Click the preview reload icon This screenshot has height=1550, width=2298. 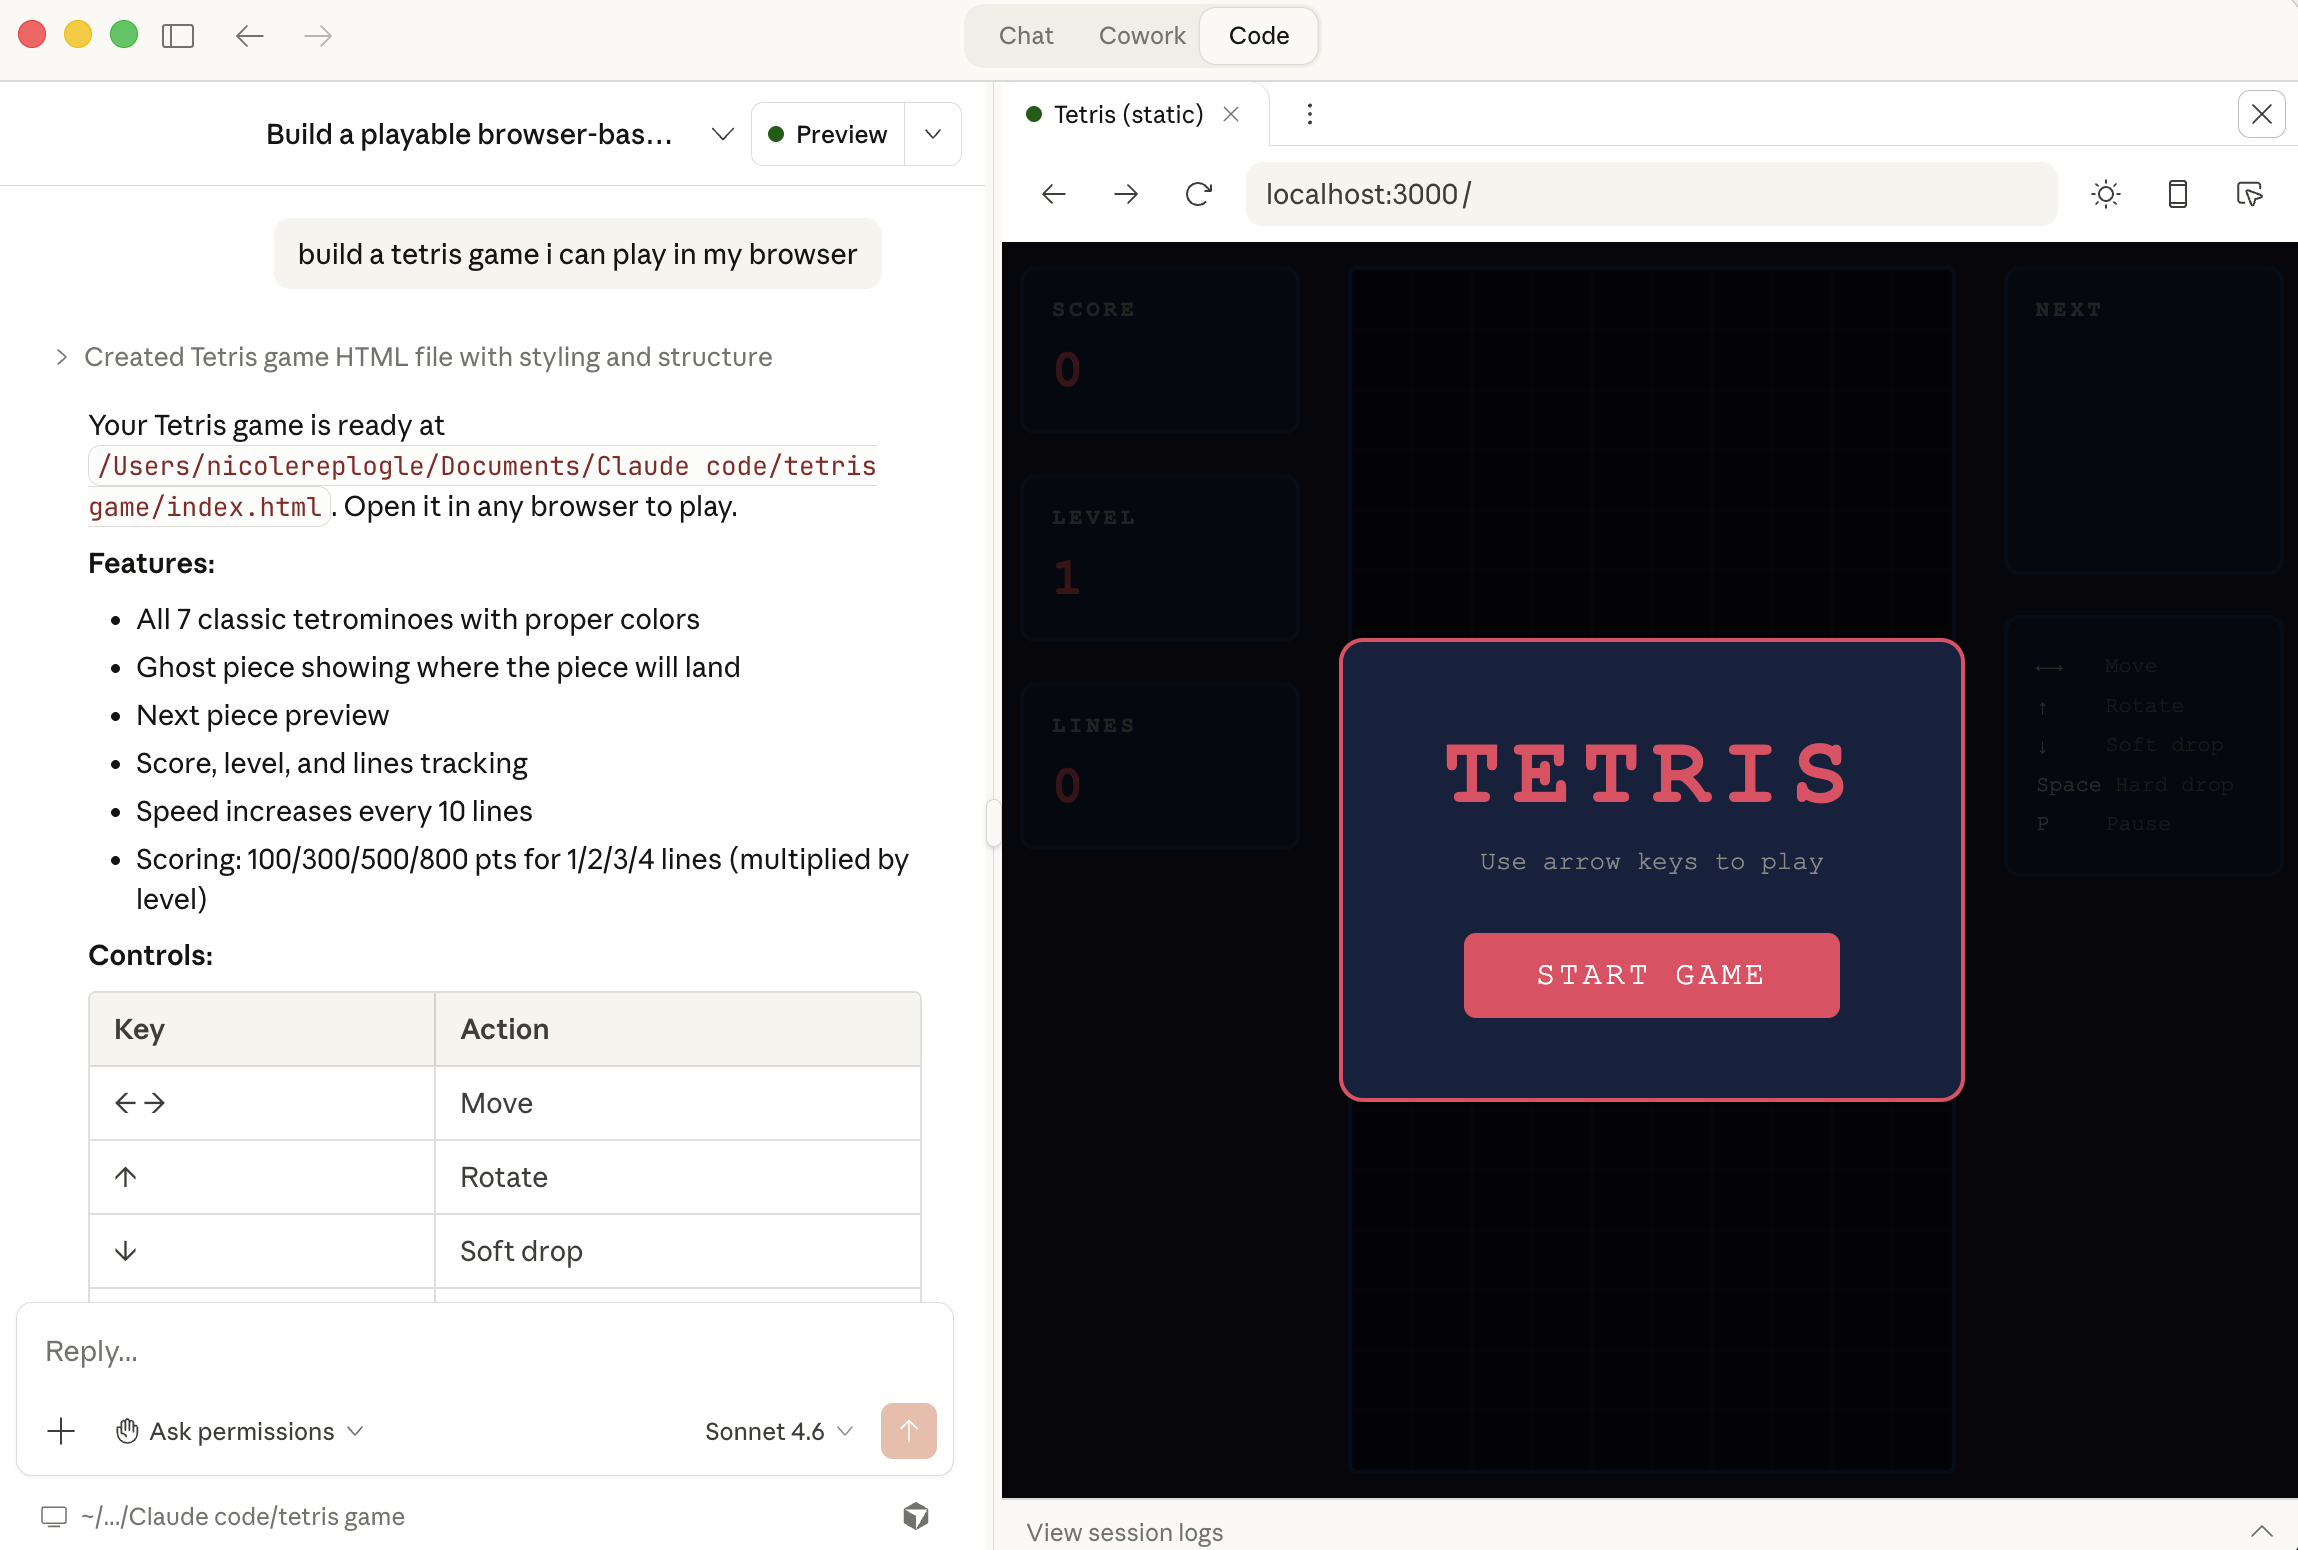[1198, 194]
